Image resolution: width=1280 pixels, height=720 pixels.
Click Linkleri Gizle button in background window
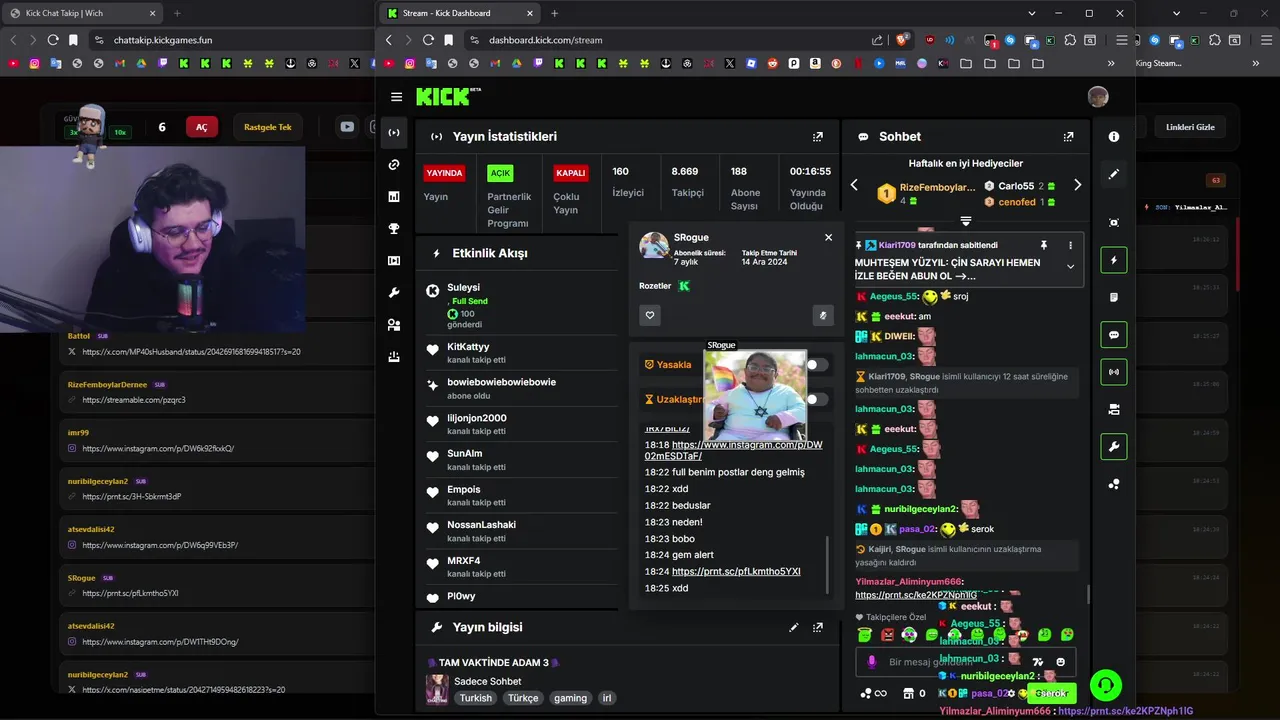click(x=1190, y=127)
